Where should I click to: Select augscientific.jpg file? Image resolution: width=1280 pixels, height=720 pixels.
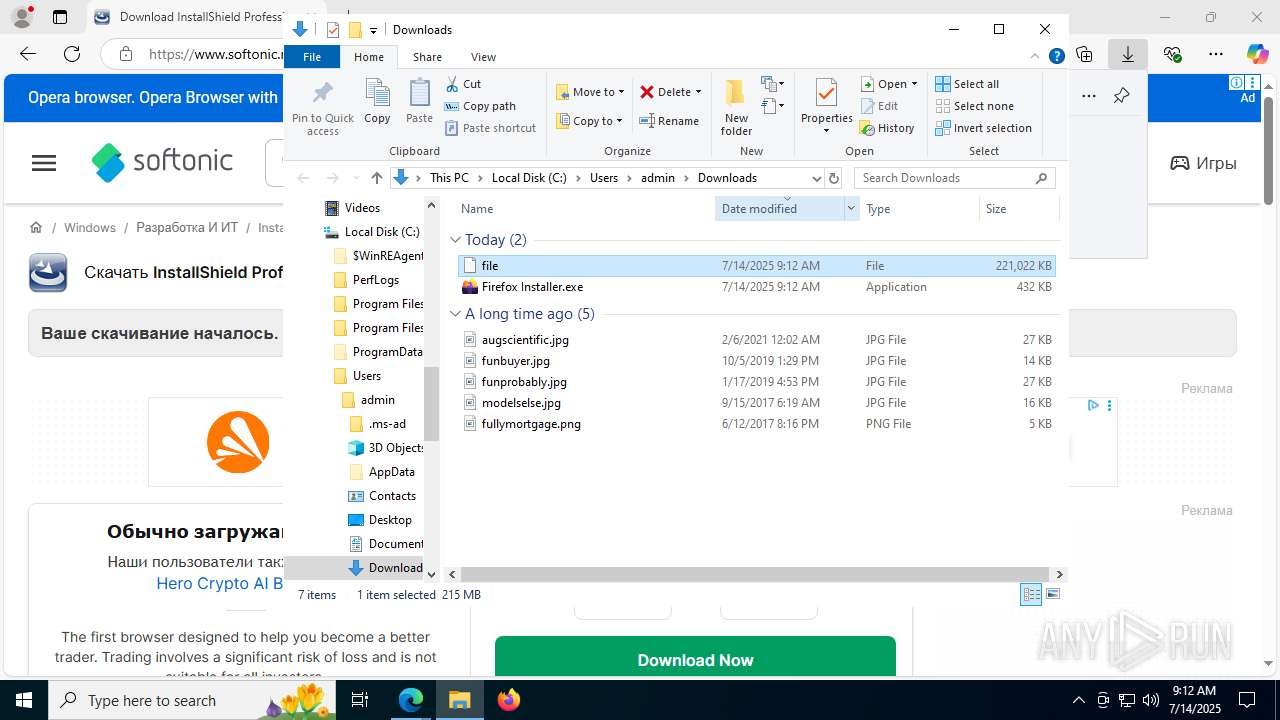[755, 340]
